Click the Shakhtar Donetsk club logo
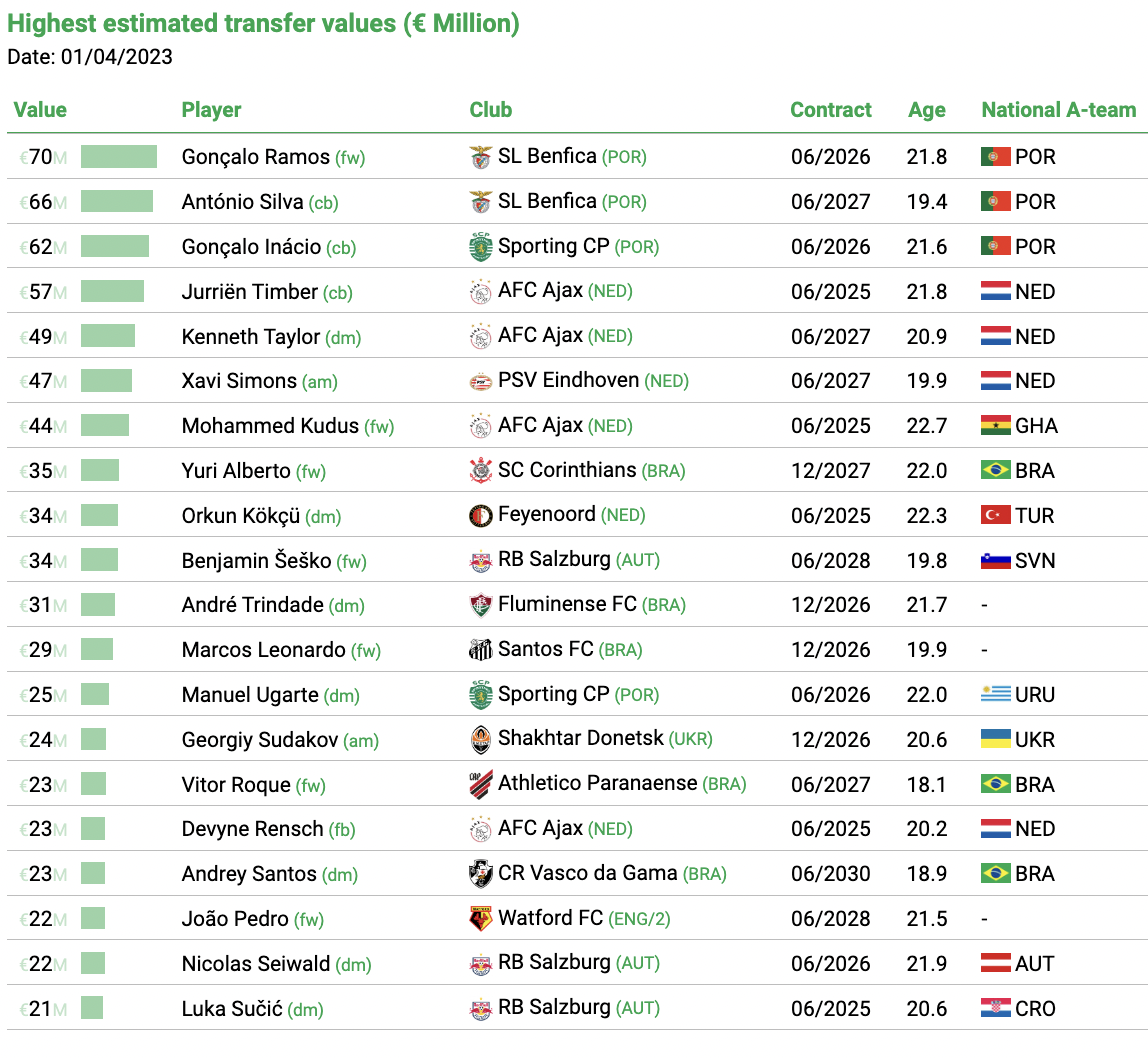This screenshot has height=1058, width=1148. pyautogui.click(x=480, y=740)
